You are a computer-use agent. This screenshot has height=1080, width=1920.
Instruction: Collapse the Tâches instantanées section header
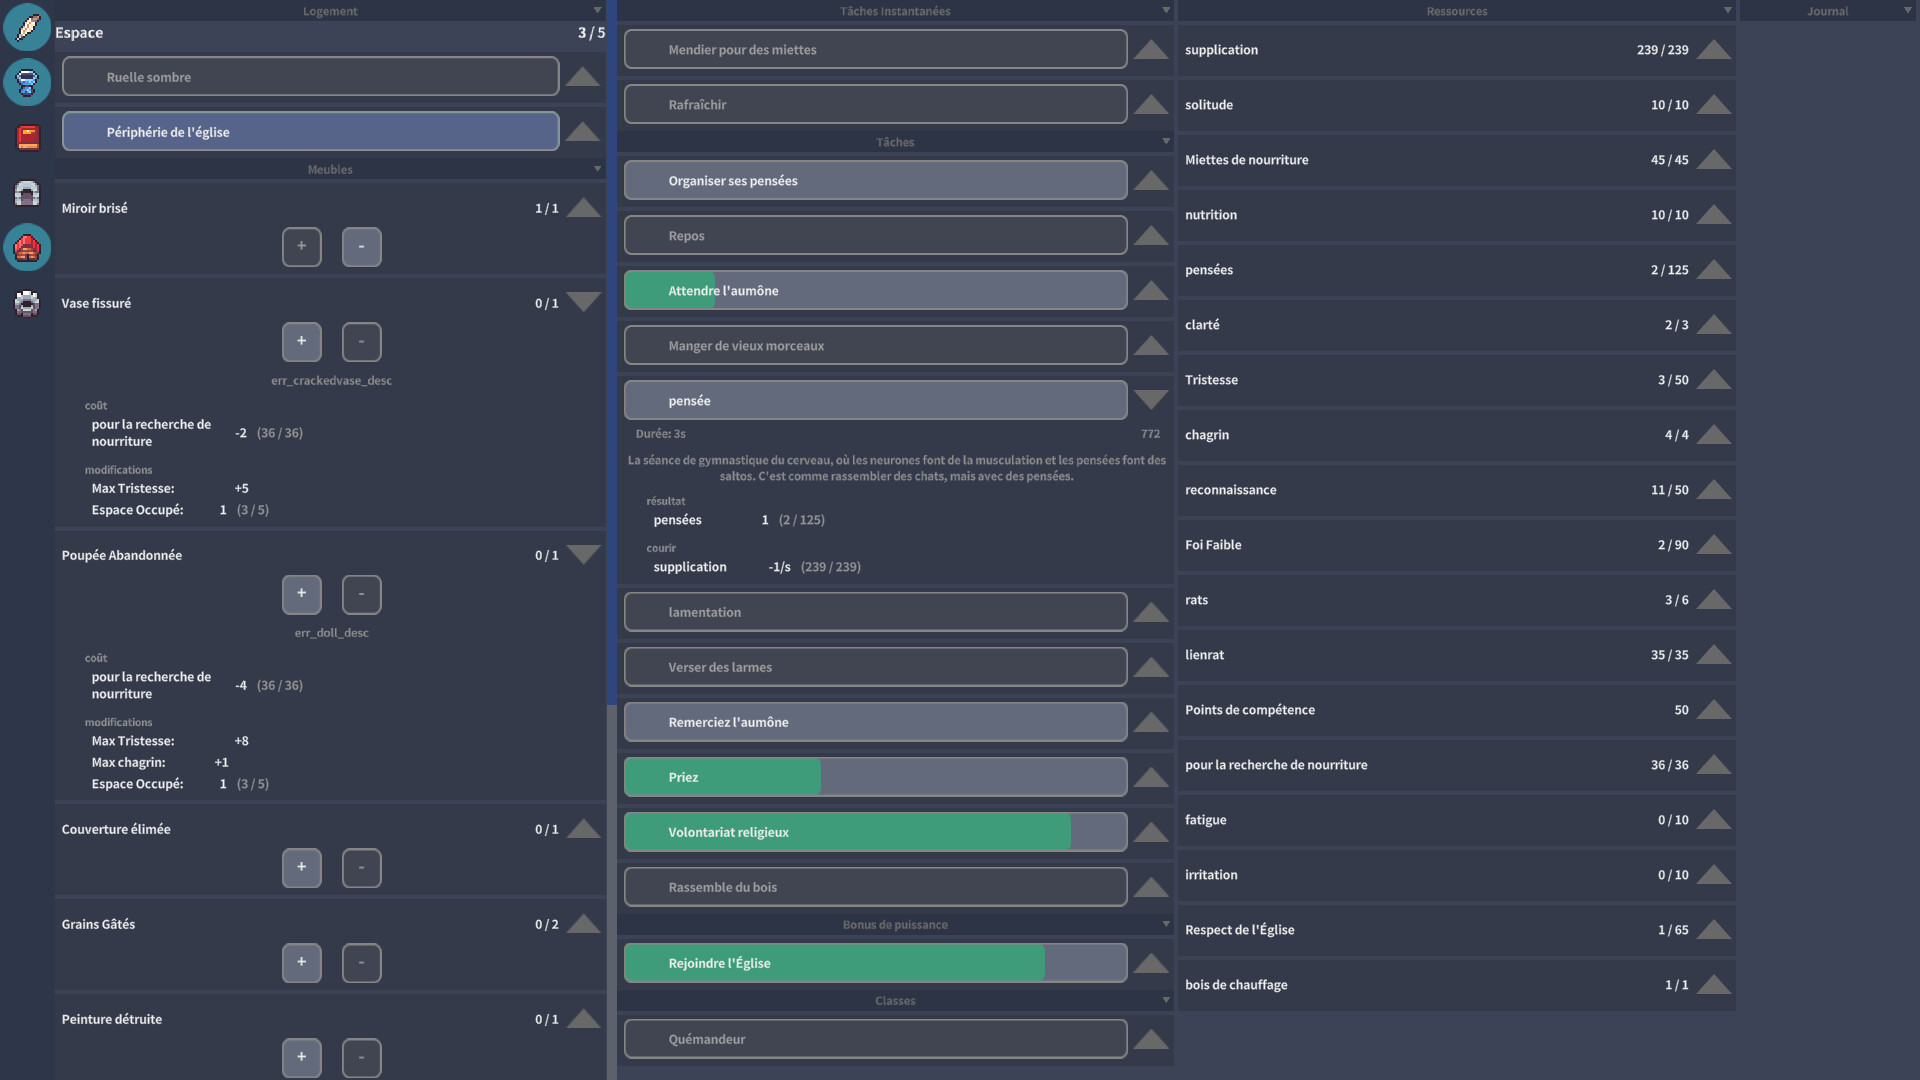pos(895,11)
